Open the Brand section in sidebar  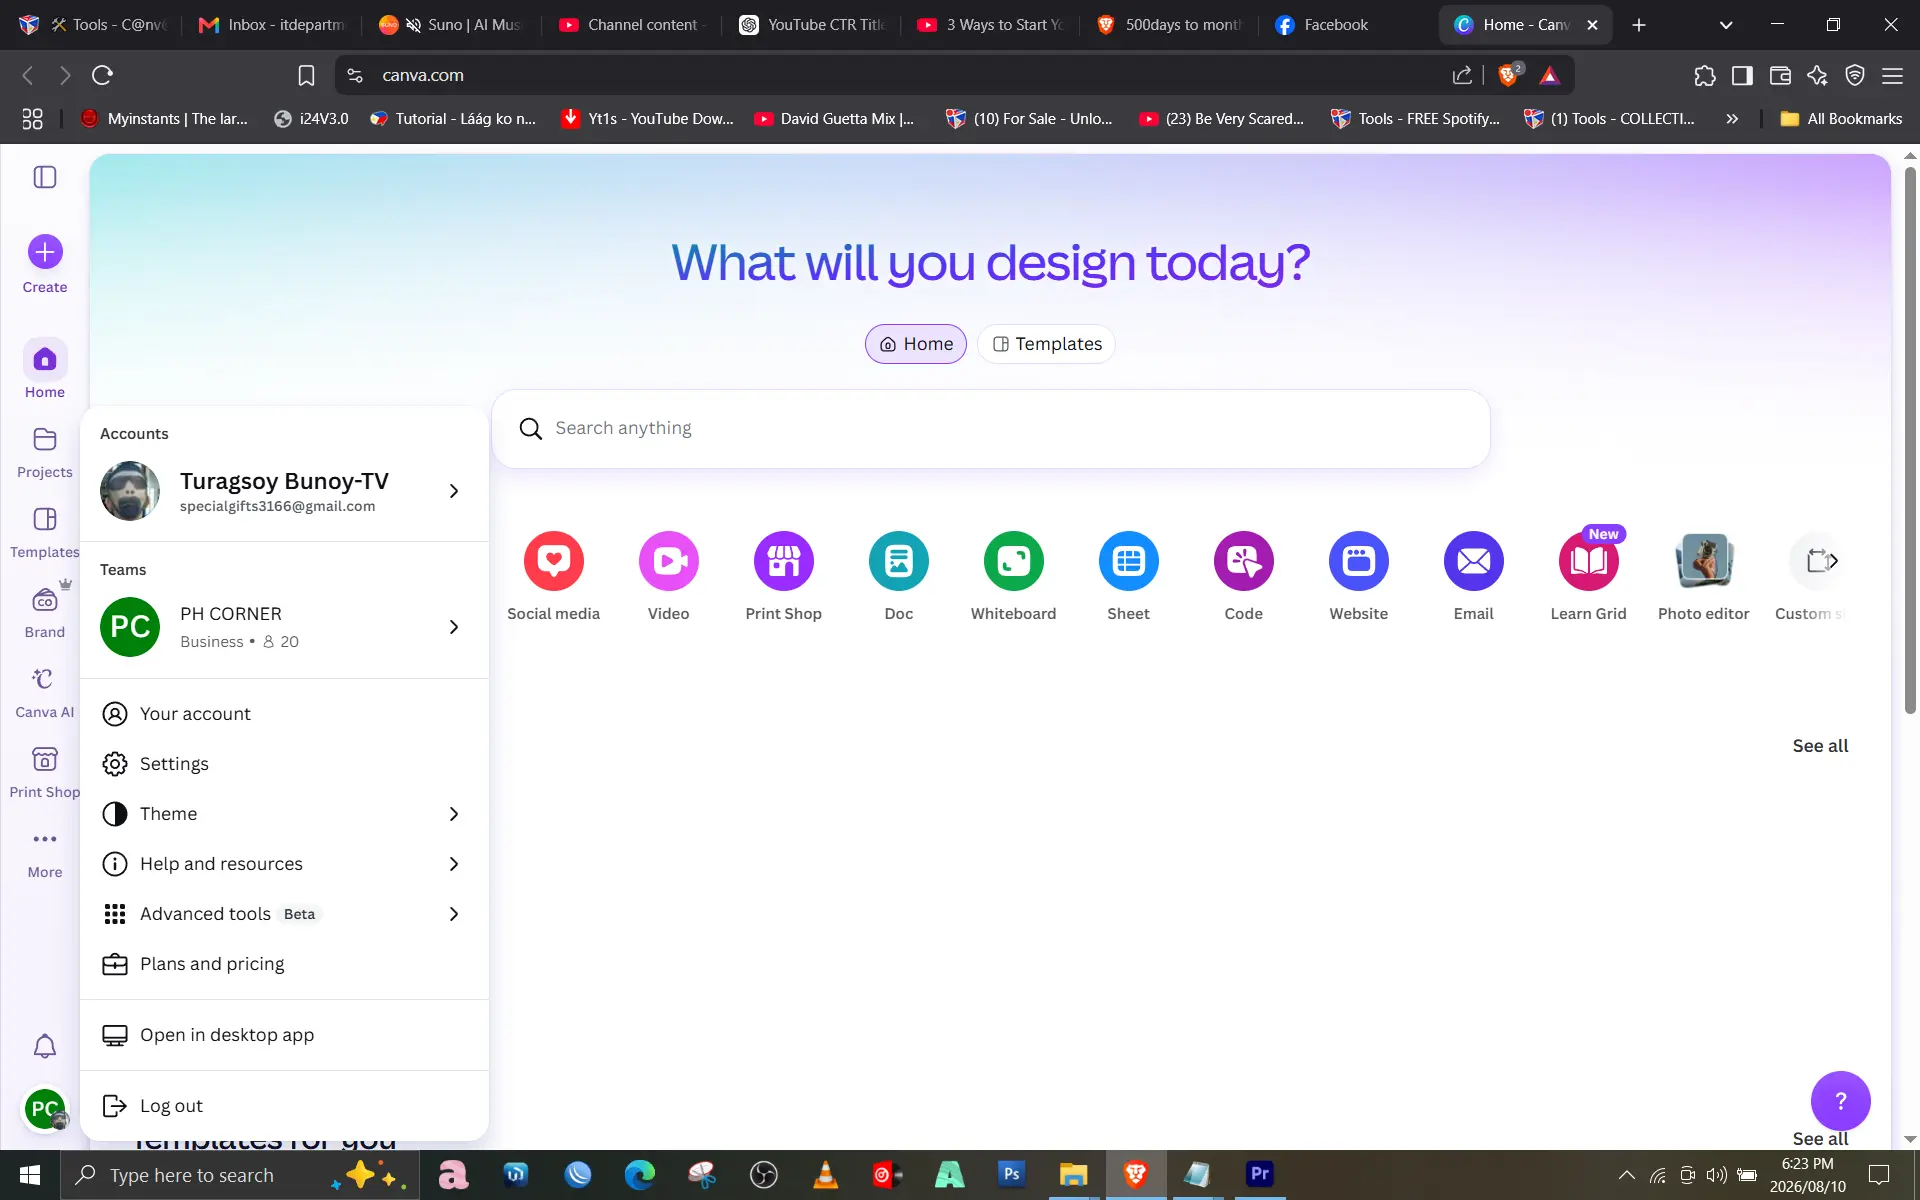pos(45,612)
